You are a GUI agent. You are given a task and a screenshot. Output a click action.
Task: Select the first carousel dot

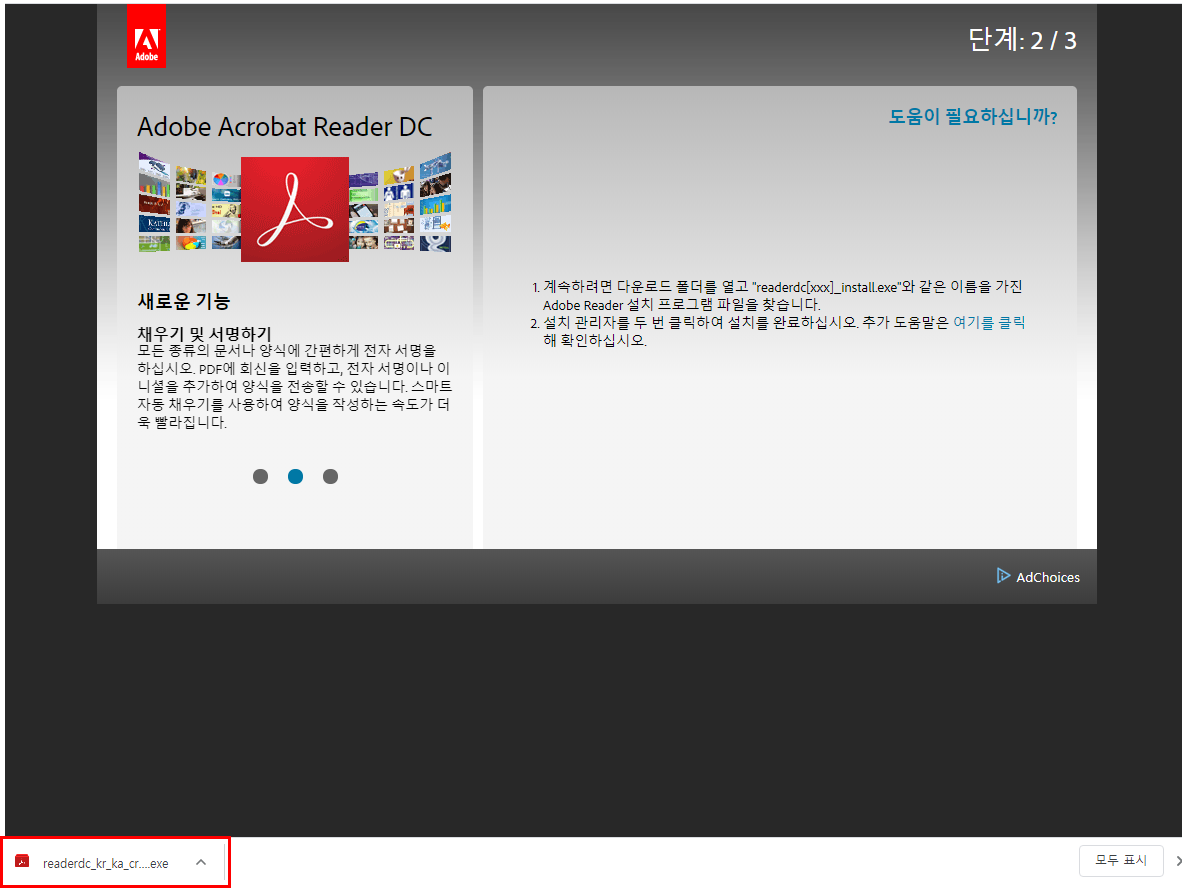coord(261,476)
